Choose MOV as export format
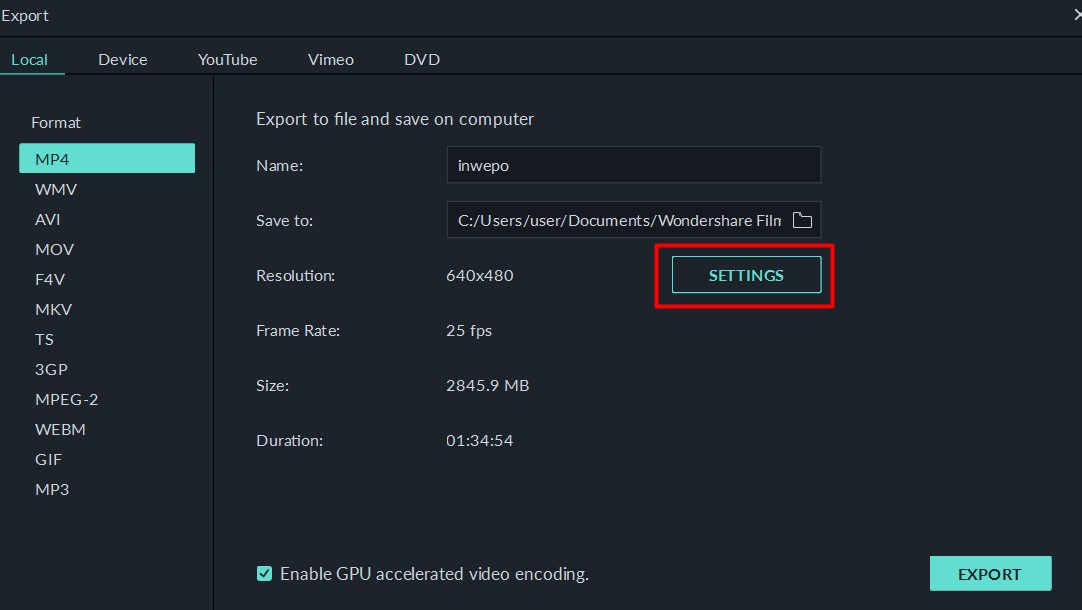The image size is (1082, 610). point(54,249)
